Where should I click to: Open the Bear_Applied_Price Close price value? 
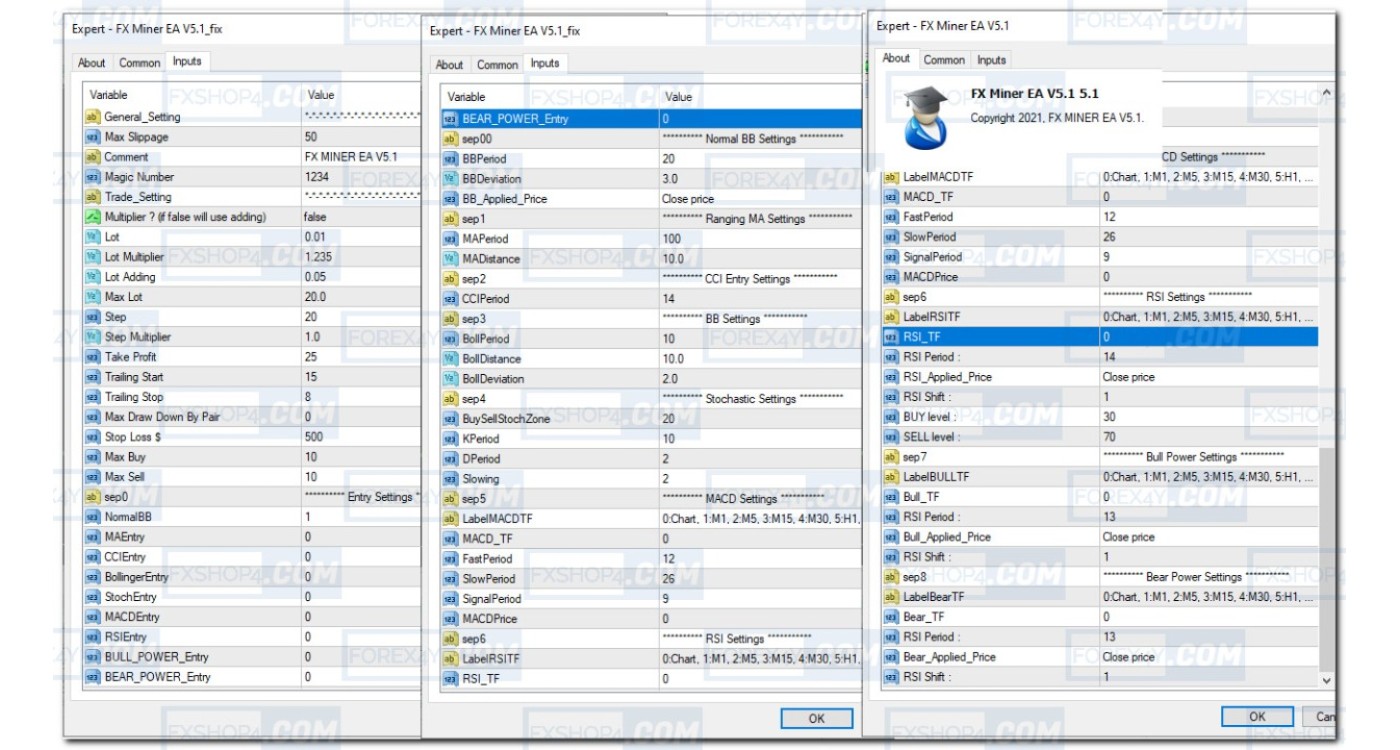click(x=1128, y=657)
